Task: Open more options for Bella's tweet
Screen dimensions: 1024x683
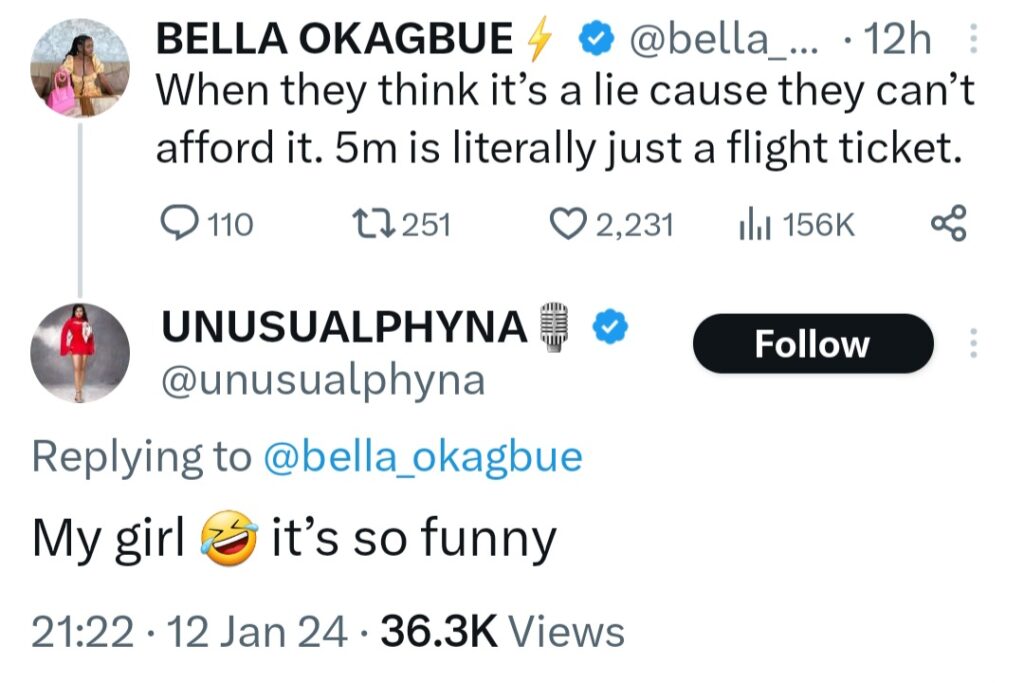Action: (x=977, y=41)
